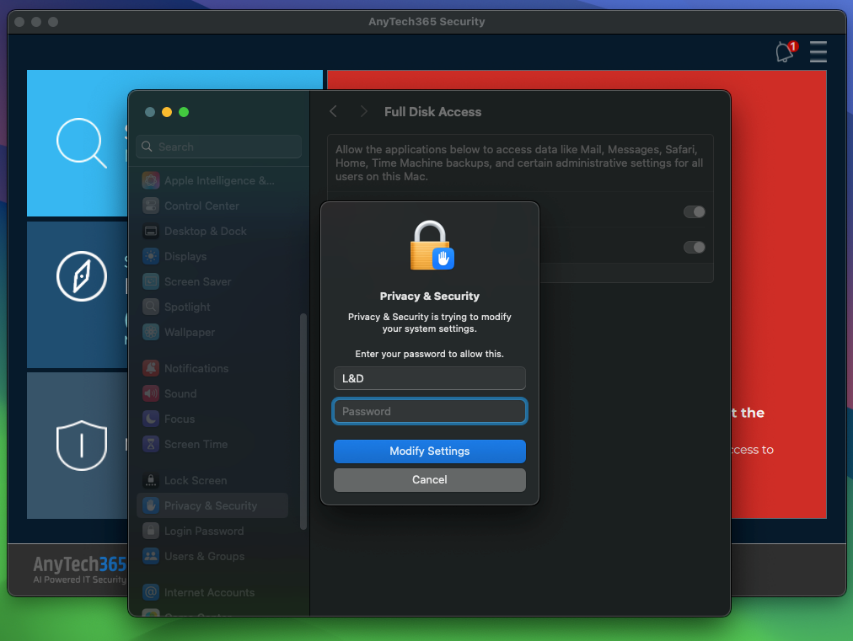
Task: Click Screen Saver sidebar icon
Action: [151, 281]
